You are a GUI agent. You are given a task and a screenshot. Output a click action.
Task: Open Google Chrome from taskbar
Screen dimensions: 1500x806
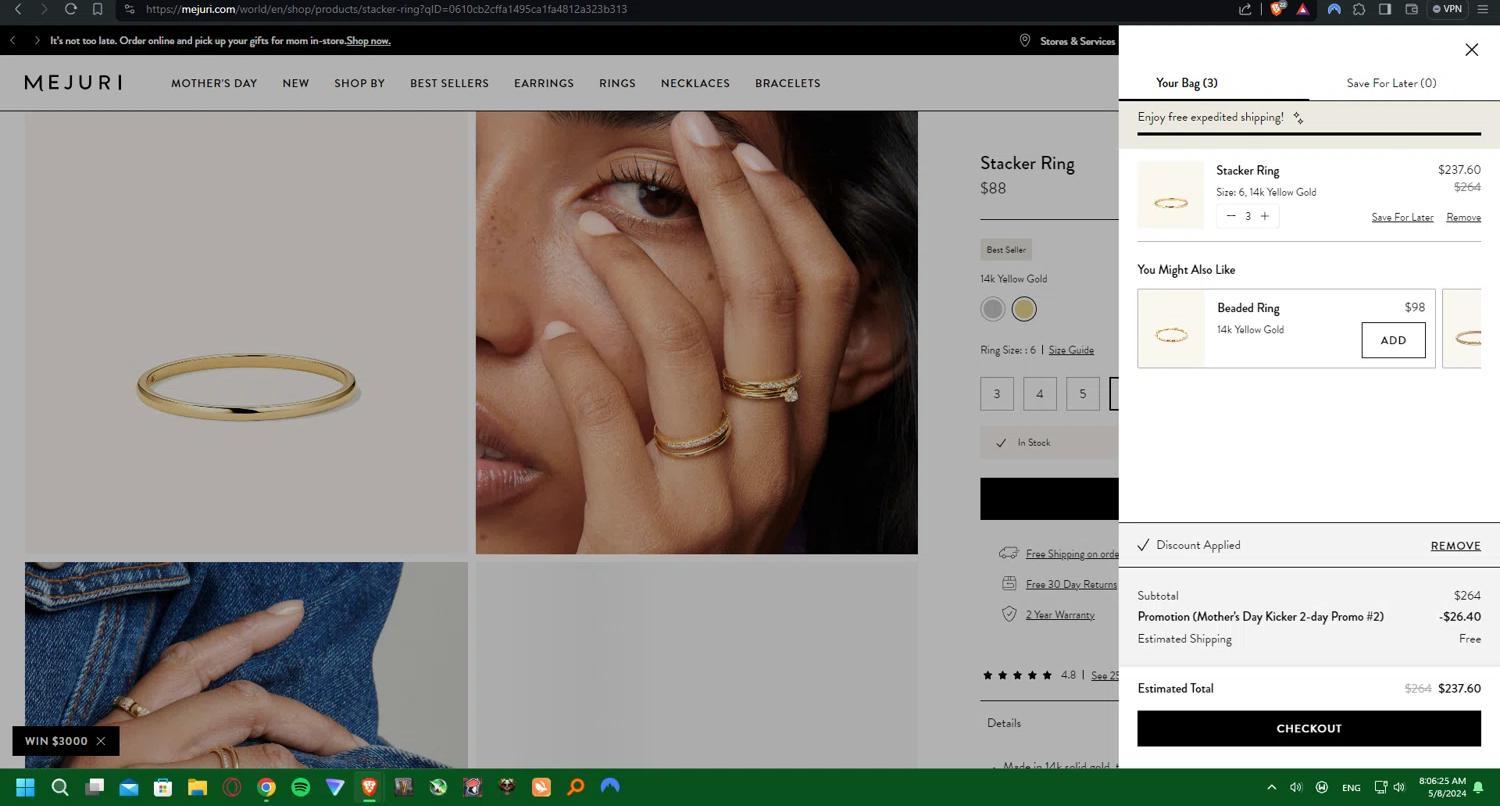[266, 787]
